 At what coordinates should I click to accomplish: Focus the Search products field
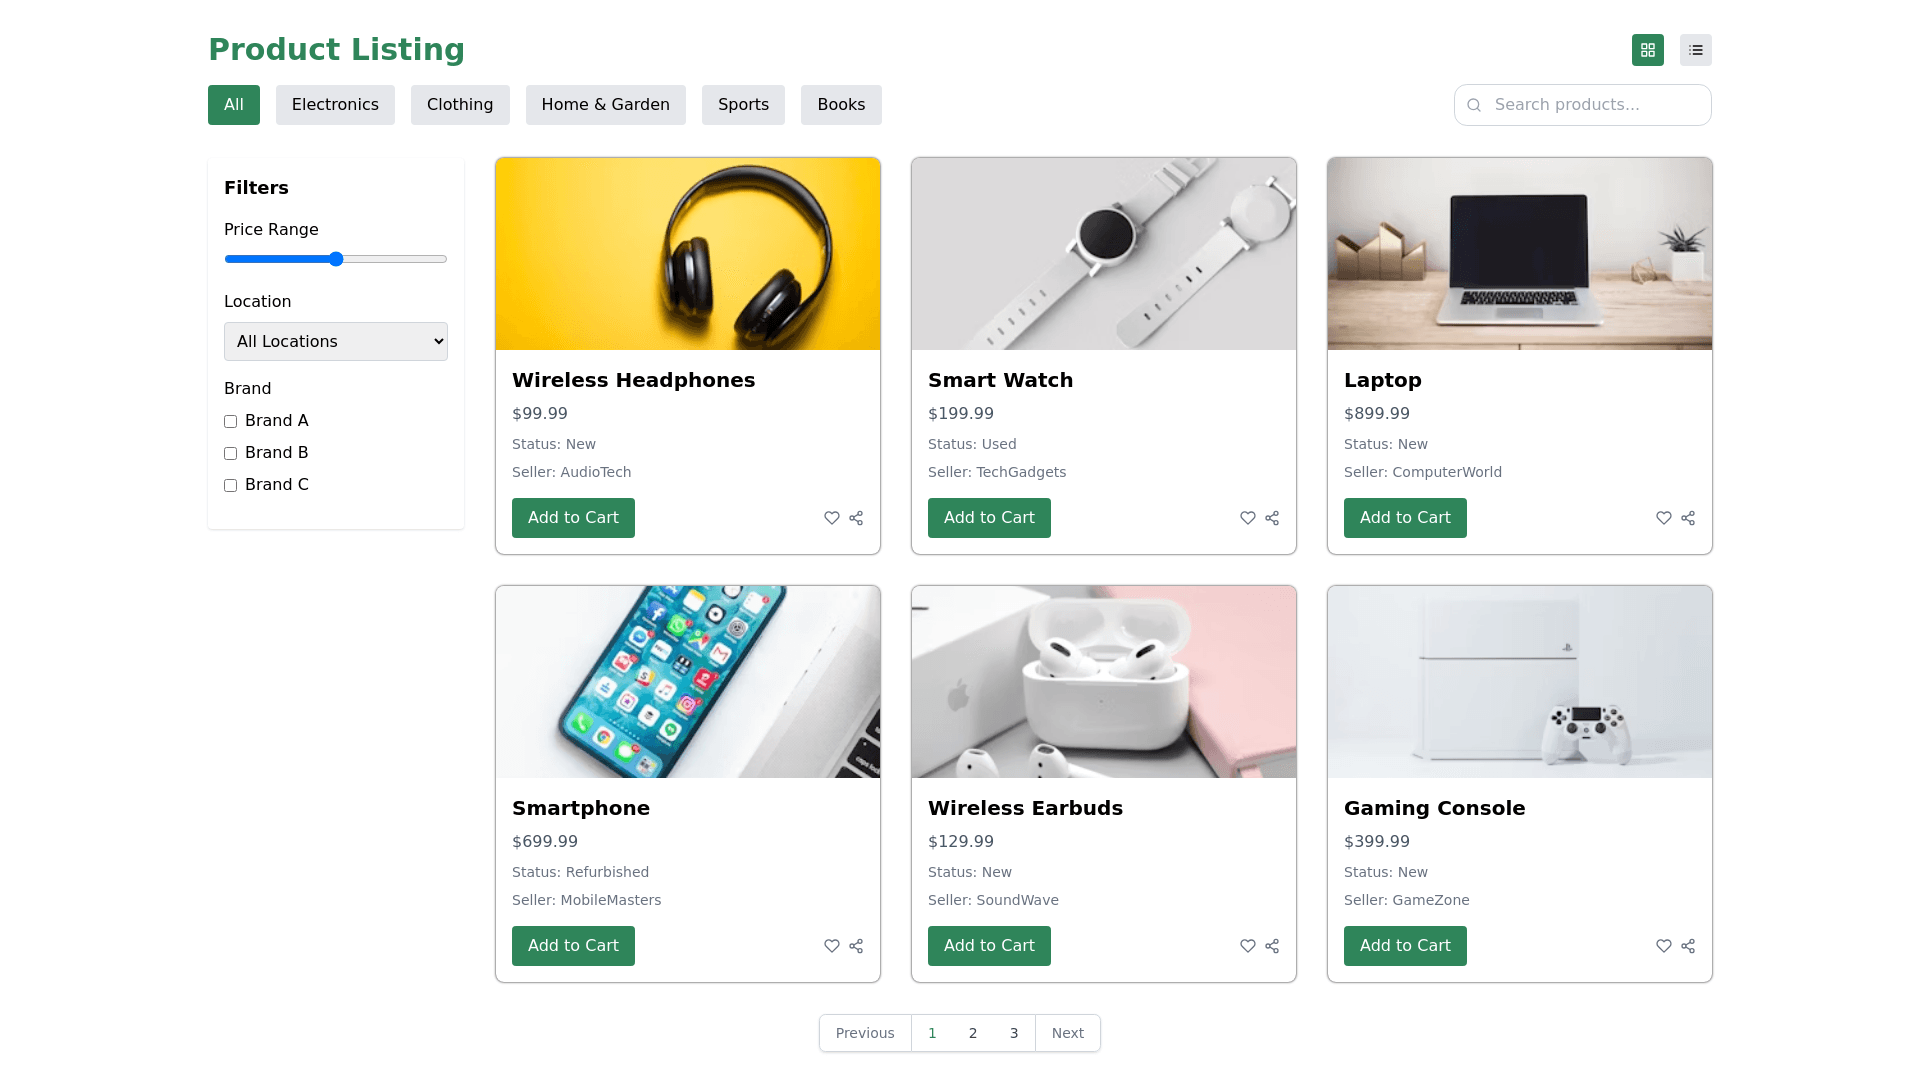click(x=1583, y=105)
